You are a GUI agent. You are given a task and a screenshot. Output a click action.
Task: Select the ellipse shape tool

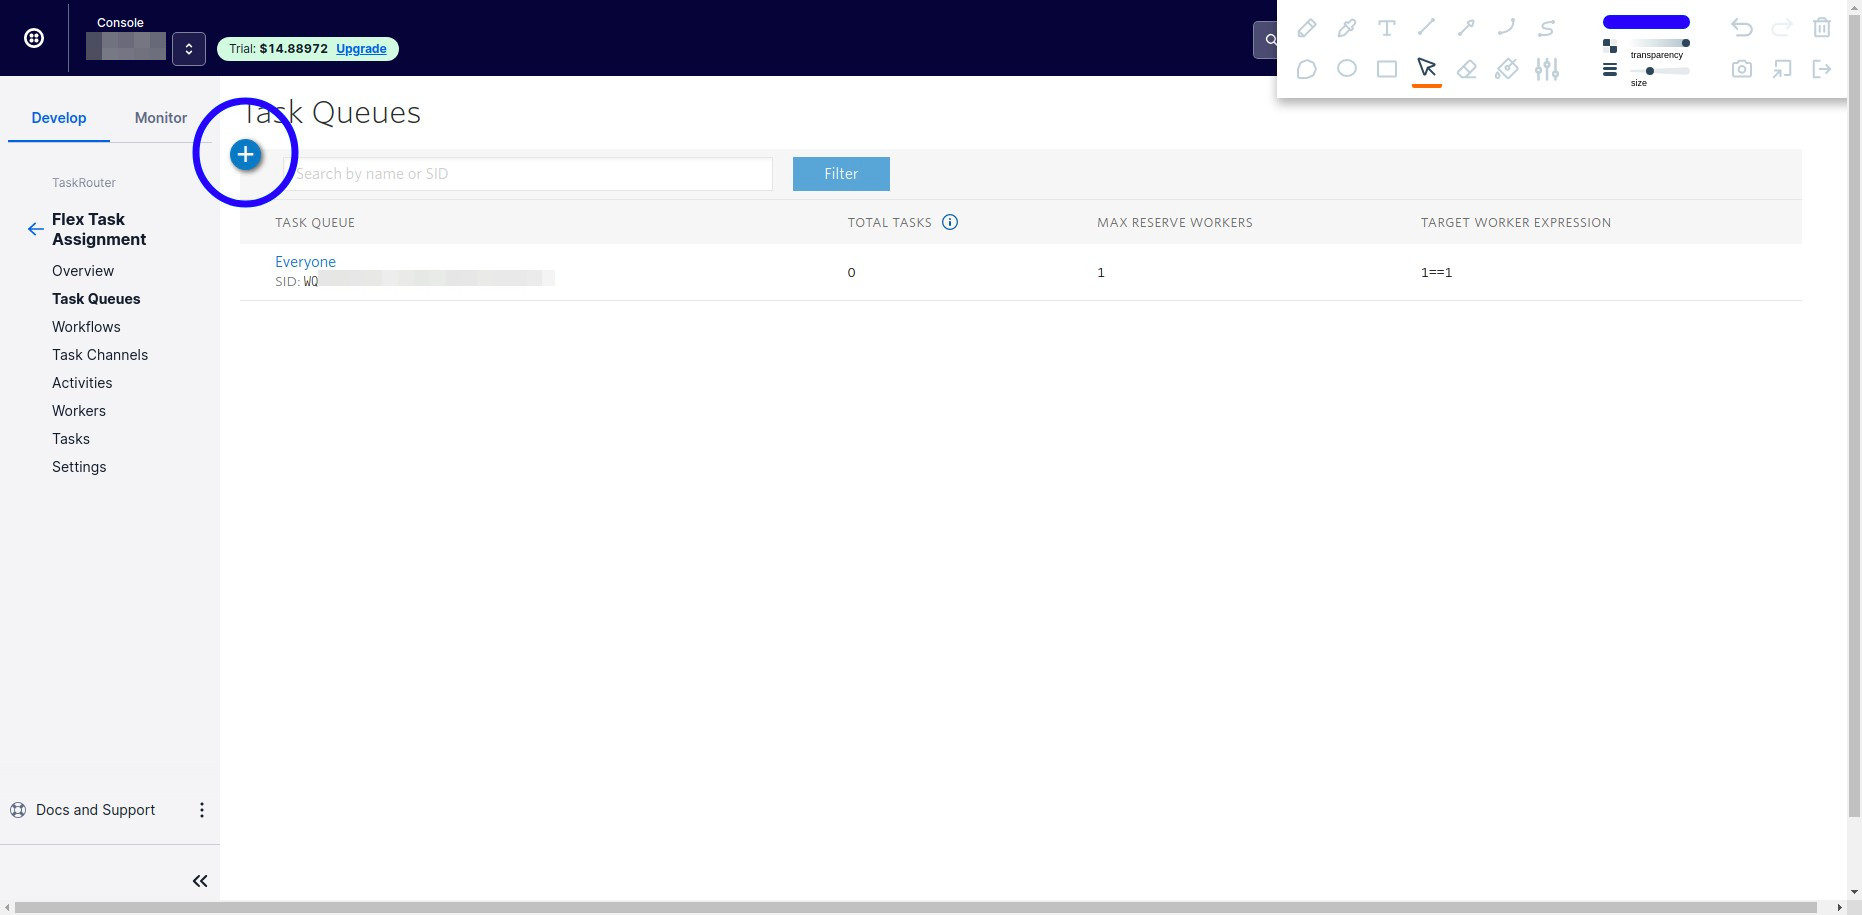pyautogui.click(x=1347, y=69)
